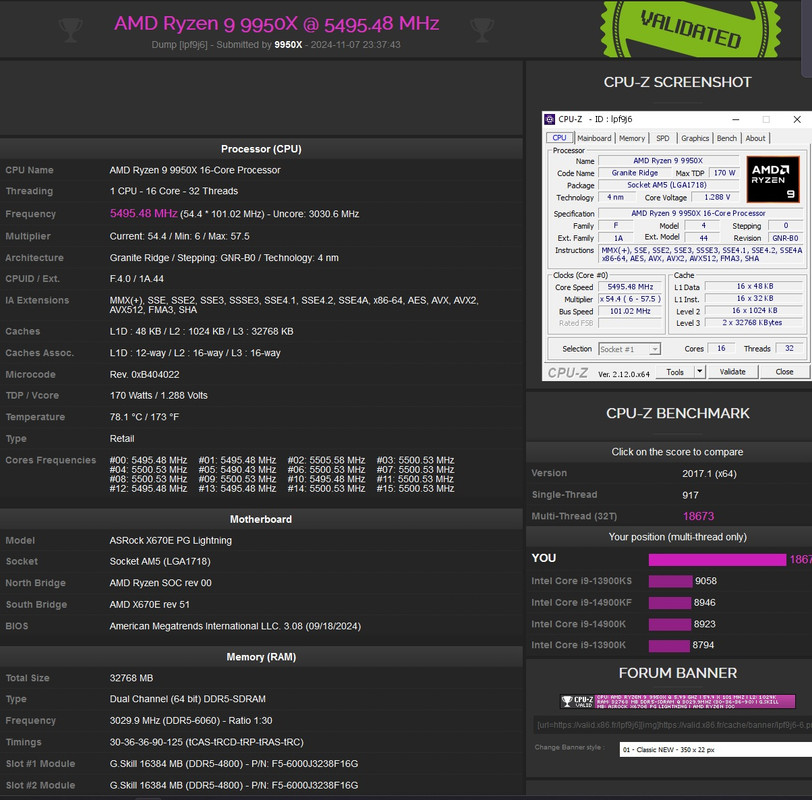This screenshot has height=800, width=812.
Task: Click the Core Voltage 1.288 V field
Action: click(x=717, y=197)
